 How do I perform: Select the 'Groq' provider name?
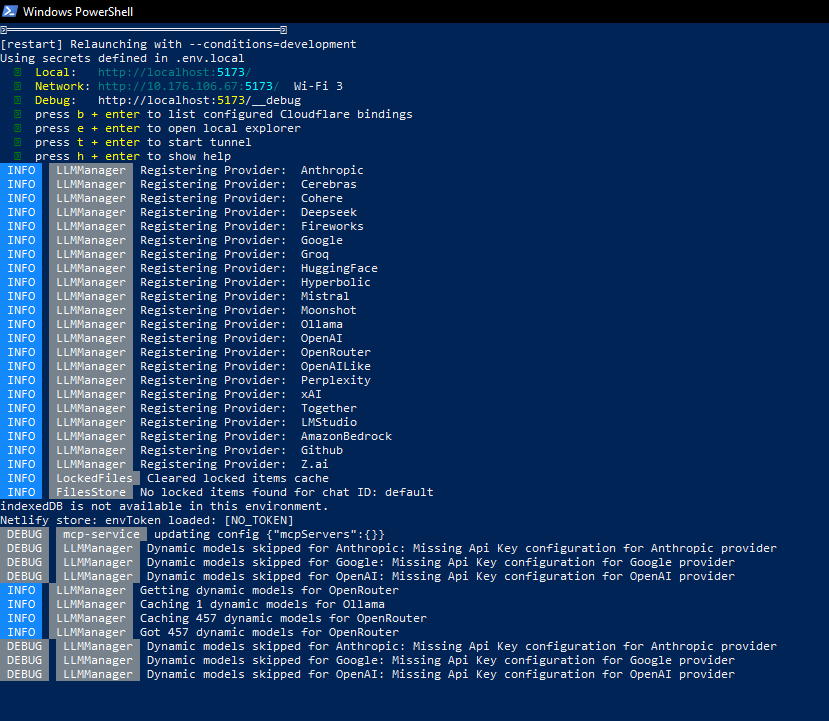click(x=315, y=254)
